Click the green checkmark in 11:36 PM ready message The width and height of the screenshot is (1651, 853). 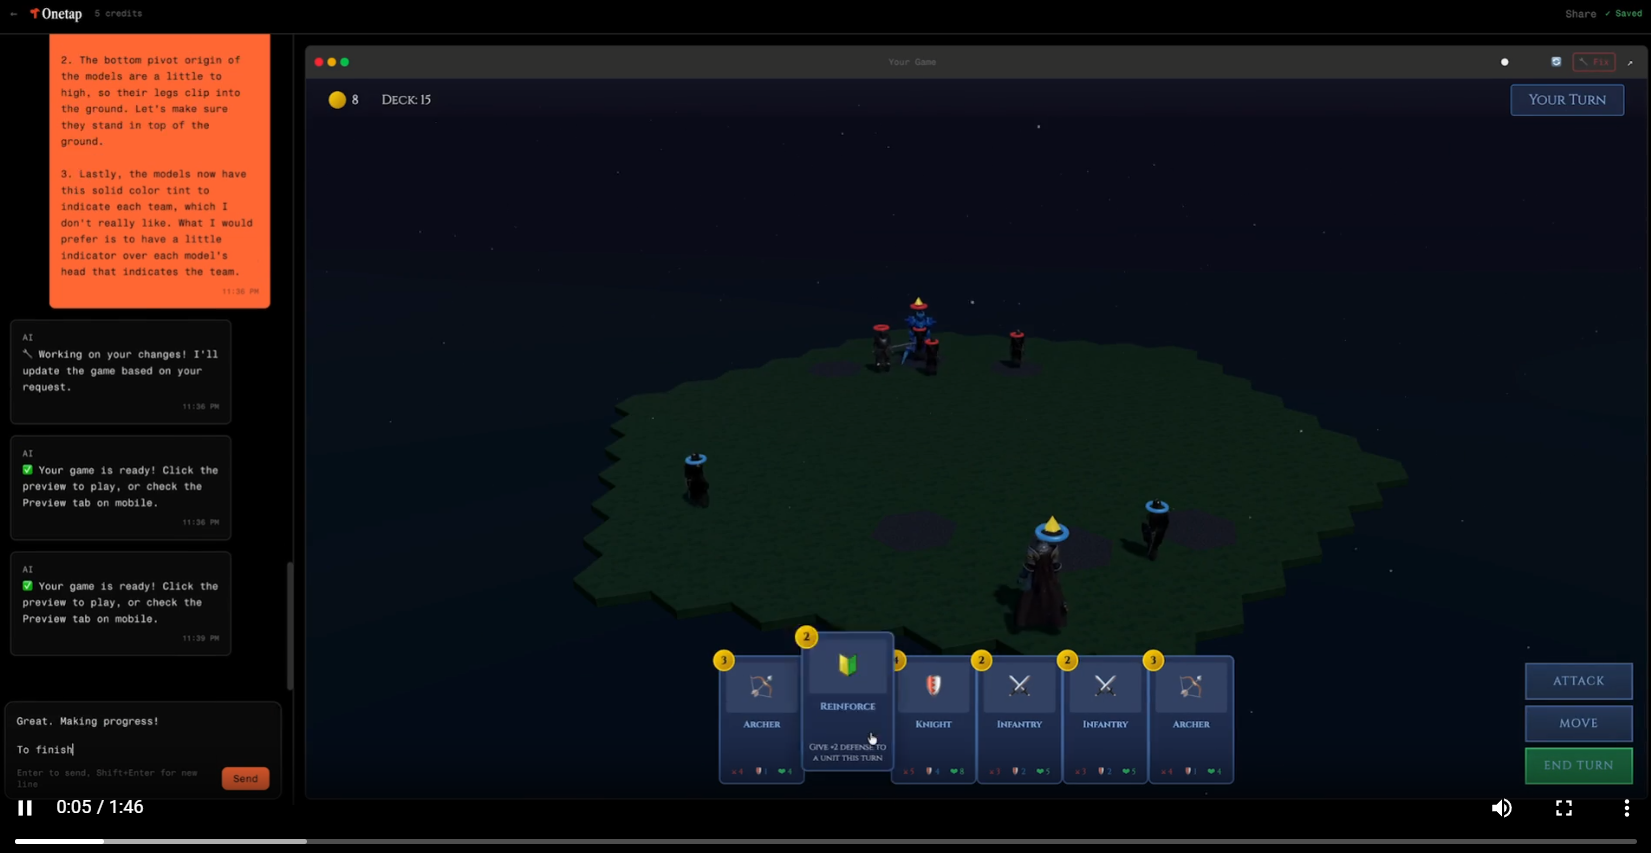27,469
